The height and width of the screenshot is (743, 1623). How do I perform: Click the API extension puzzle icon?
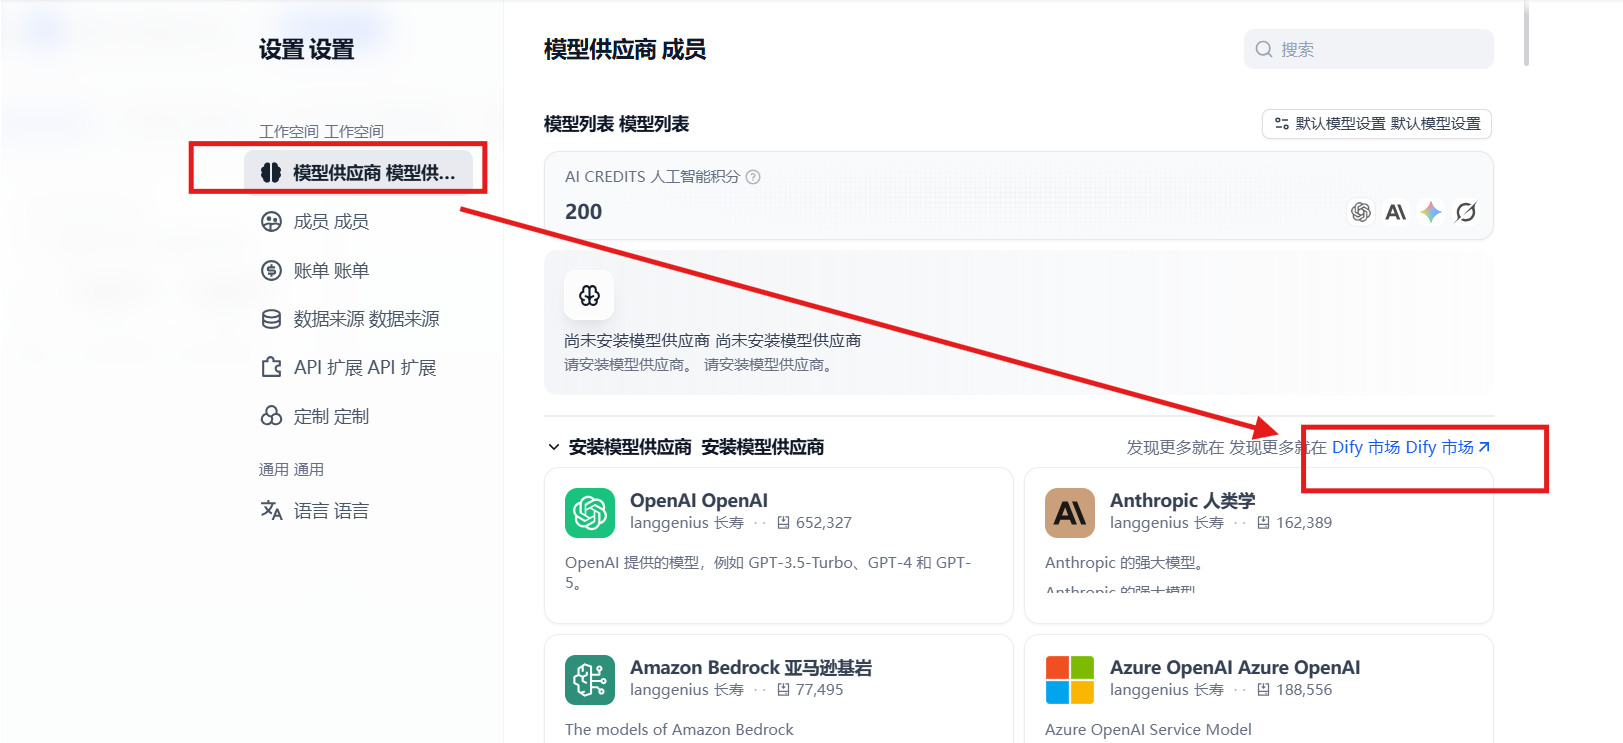(x=271, y=368)
